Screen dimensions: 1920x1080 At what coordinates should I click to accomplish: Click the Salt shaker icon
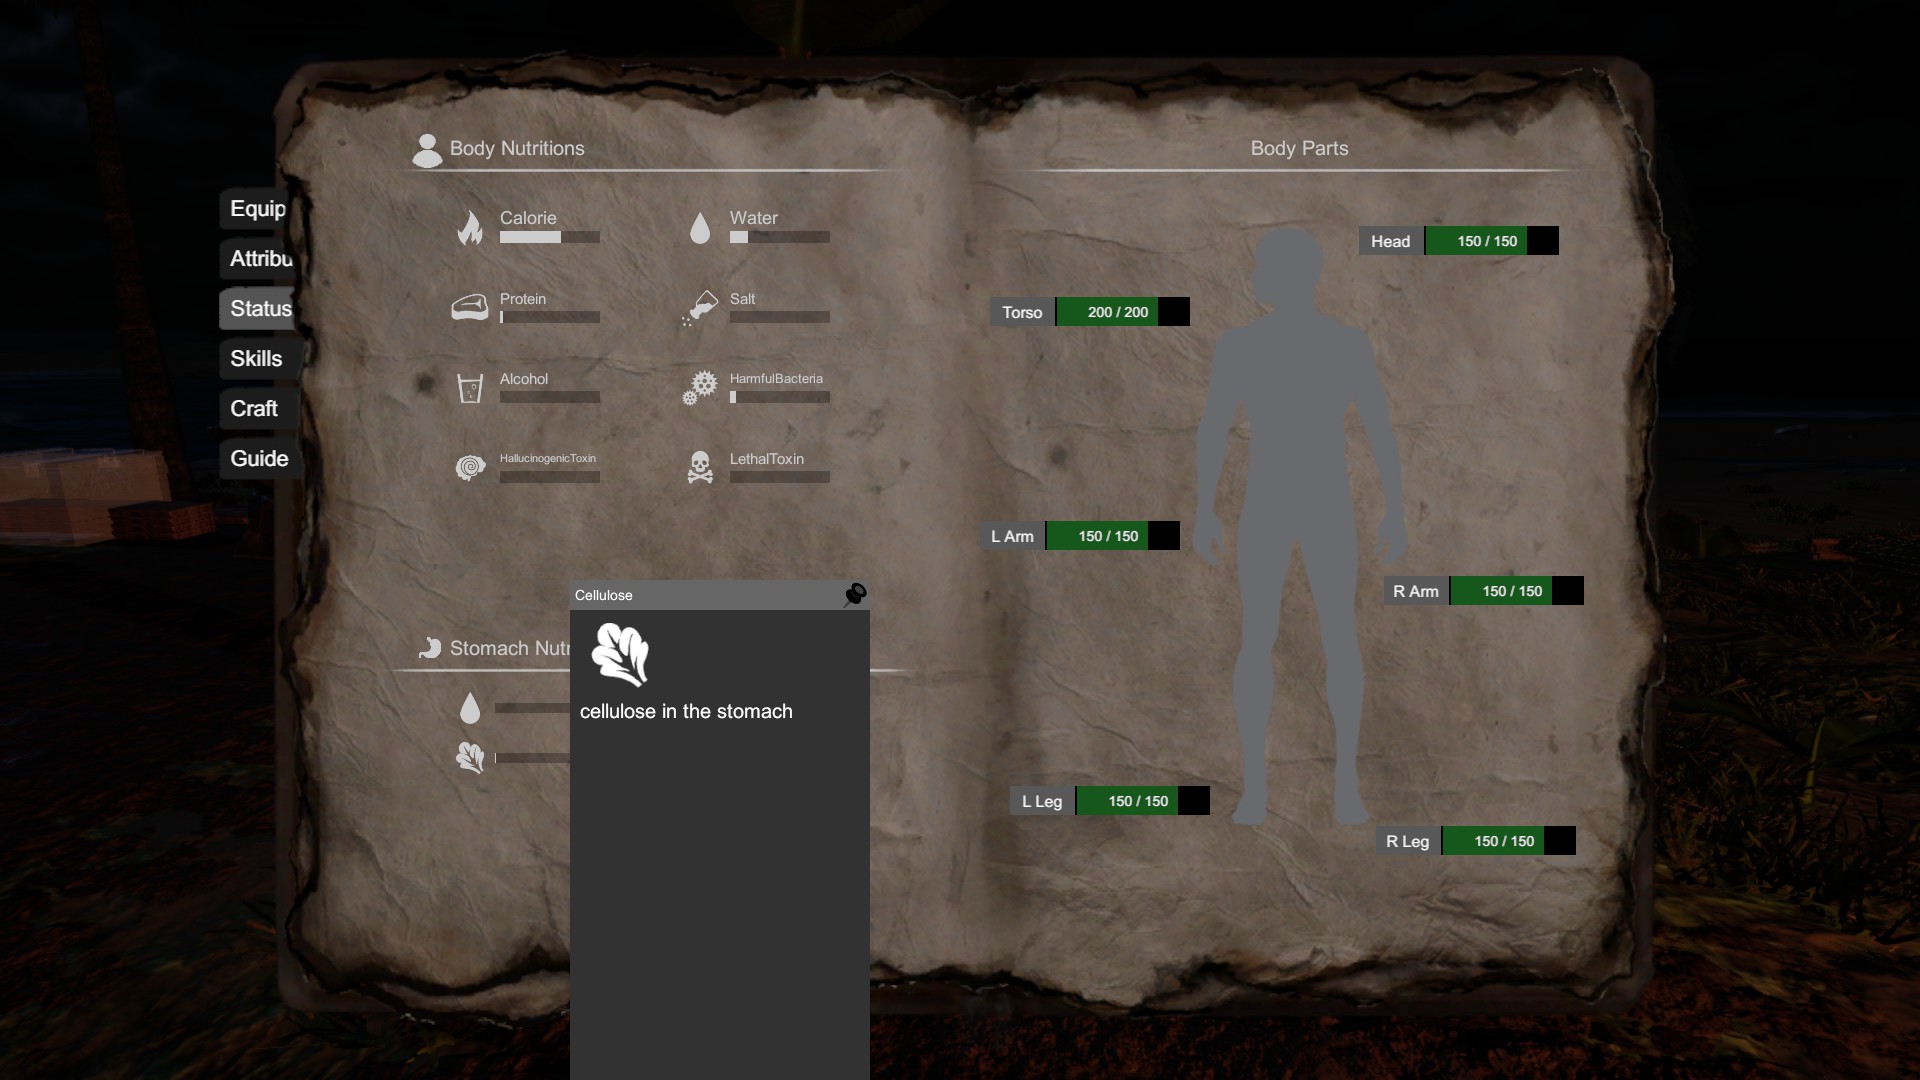(x=700, y=307)
